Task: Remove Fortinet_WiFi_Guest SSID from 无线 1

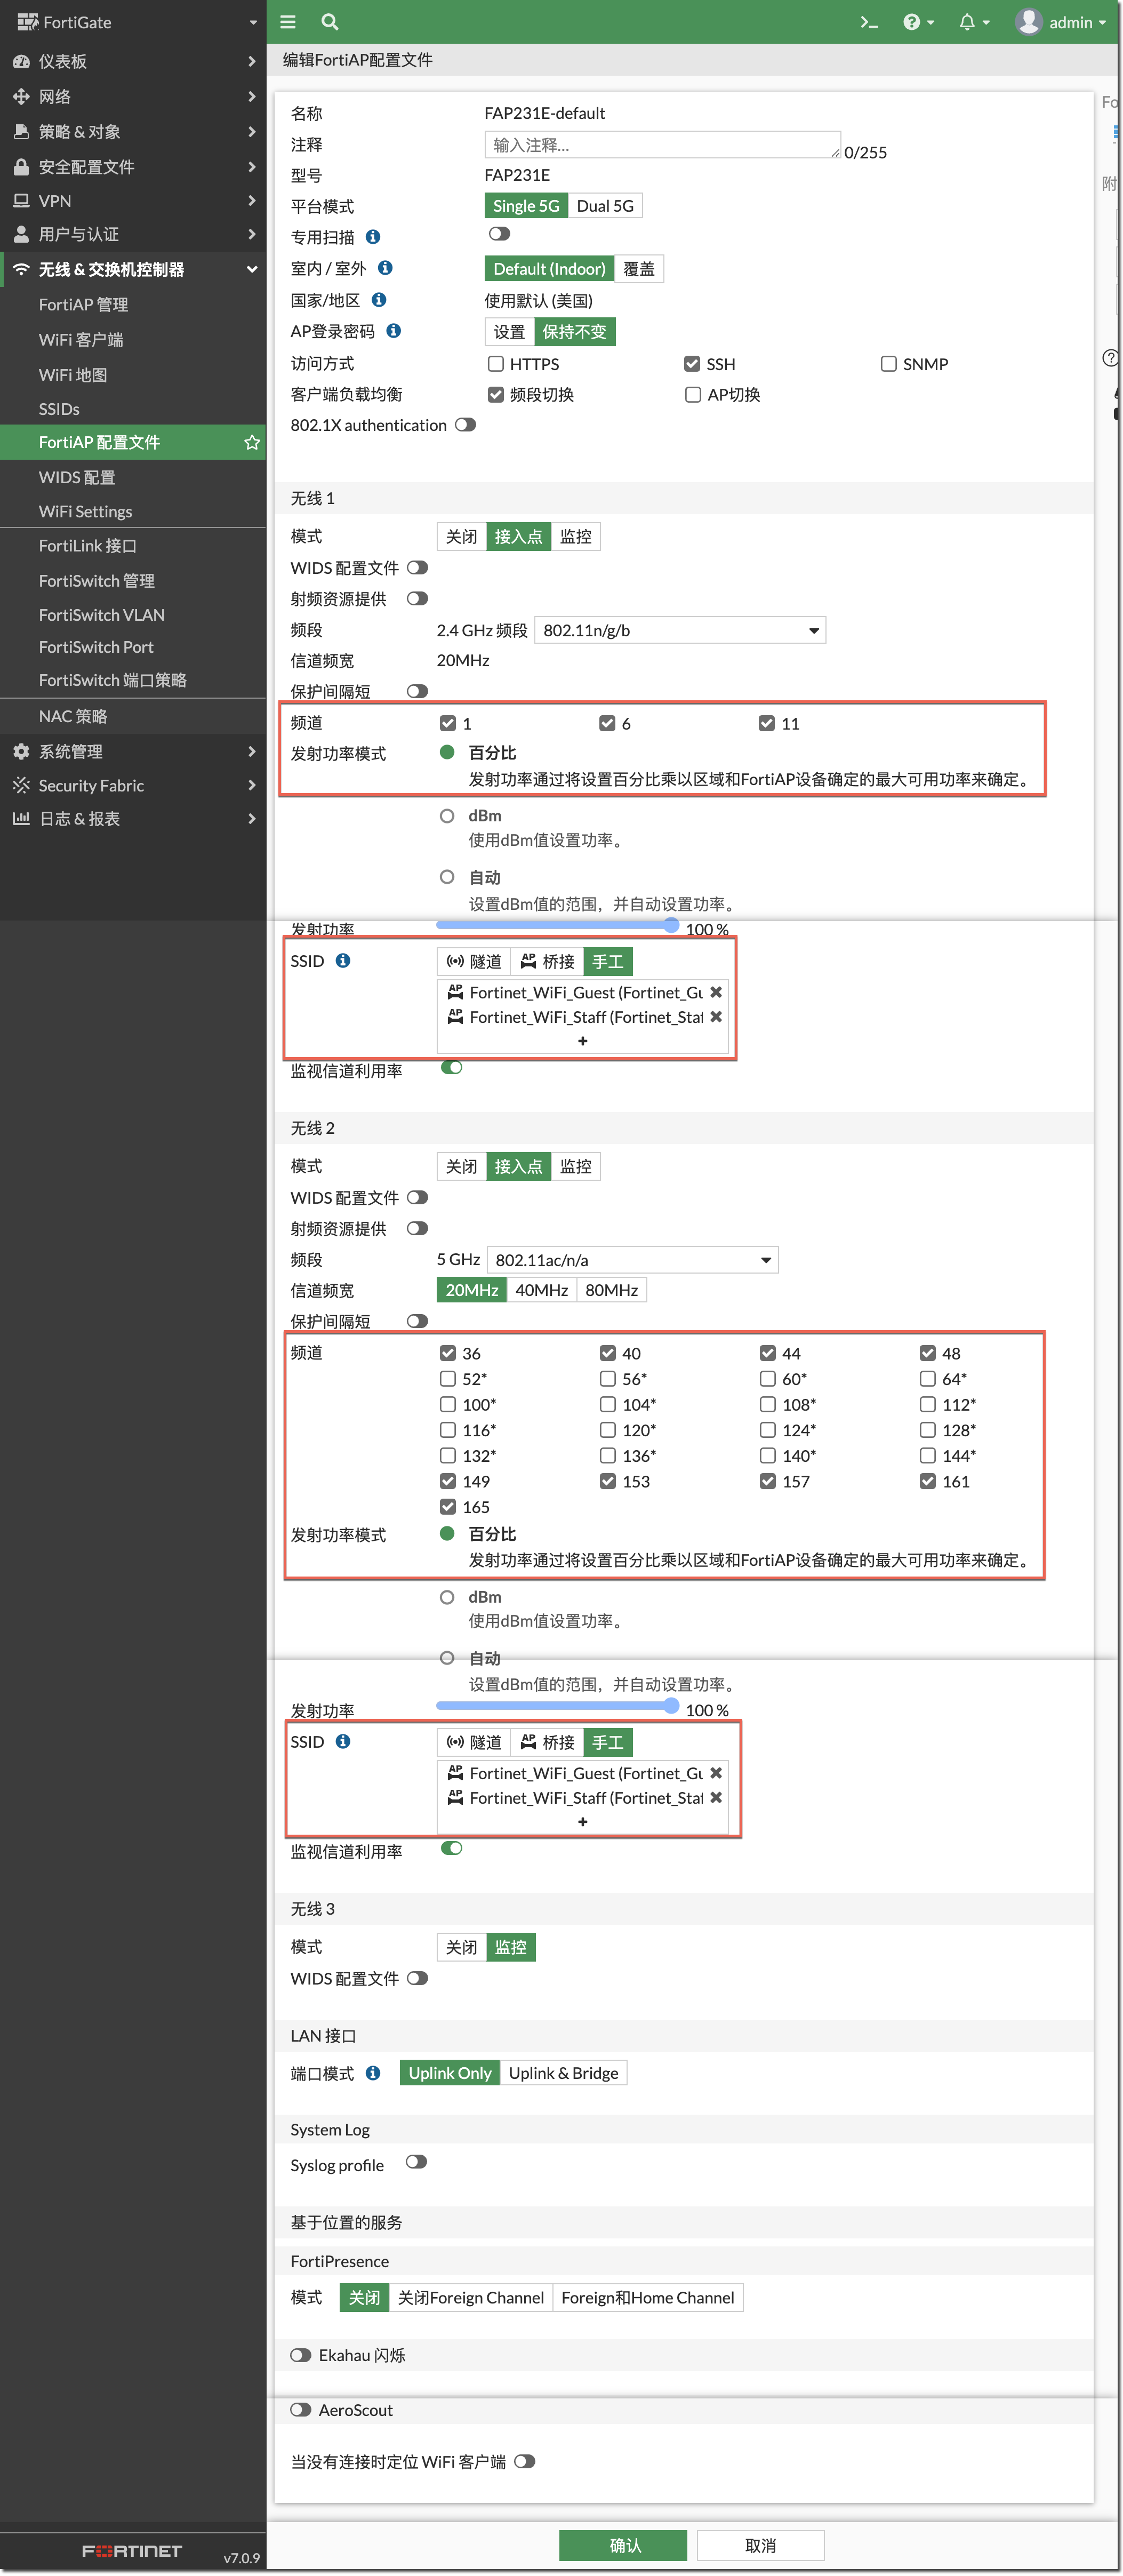Action: (716, 992)
